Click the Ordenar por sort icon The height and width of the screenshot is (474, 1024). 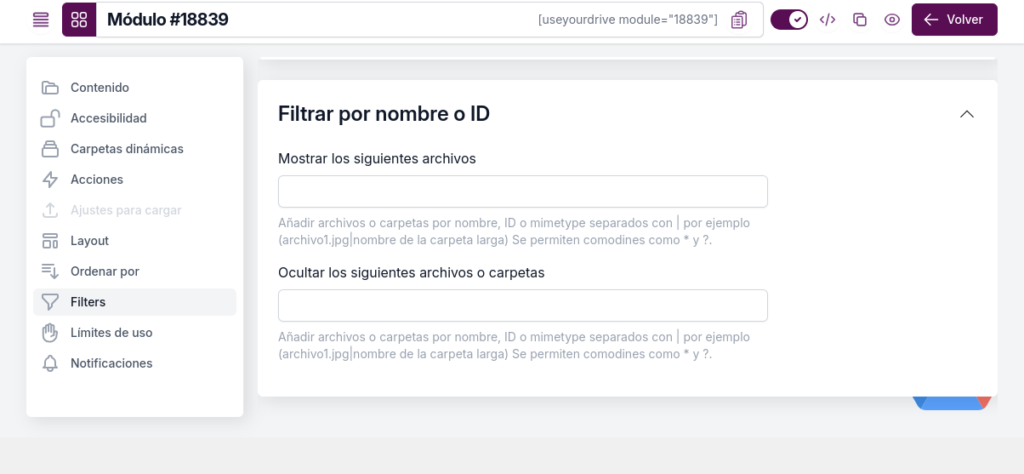click(x=50, y=272)
